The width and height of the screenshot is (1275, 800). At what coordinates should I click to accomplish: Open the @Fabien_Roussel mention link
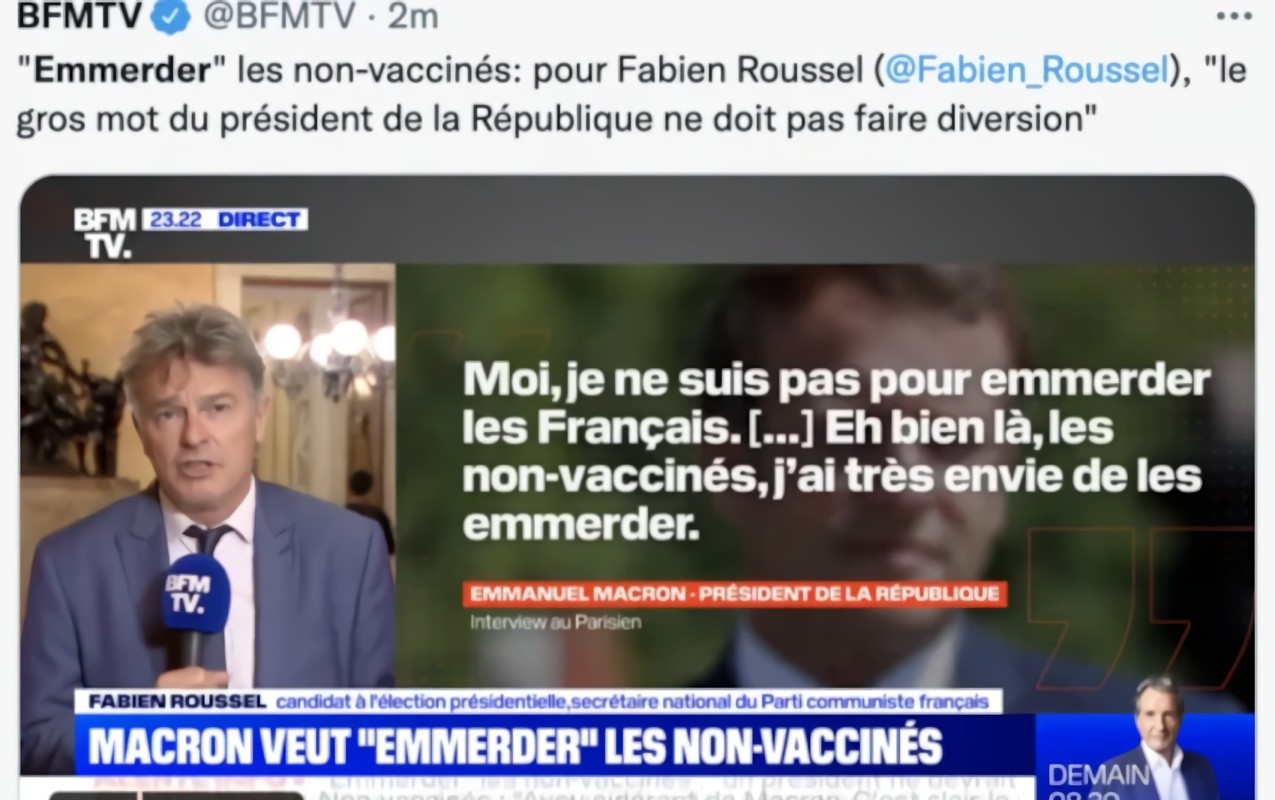click(x=1027, y=71)
